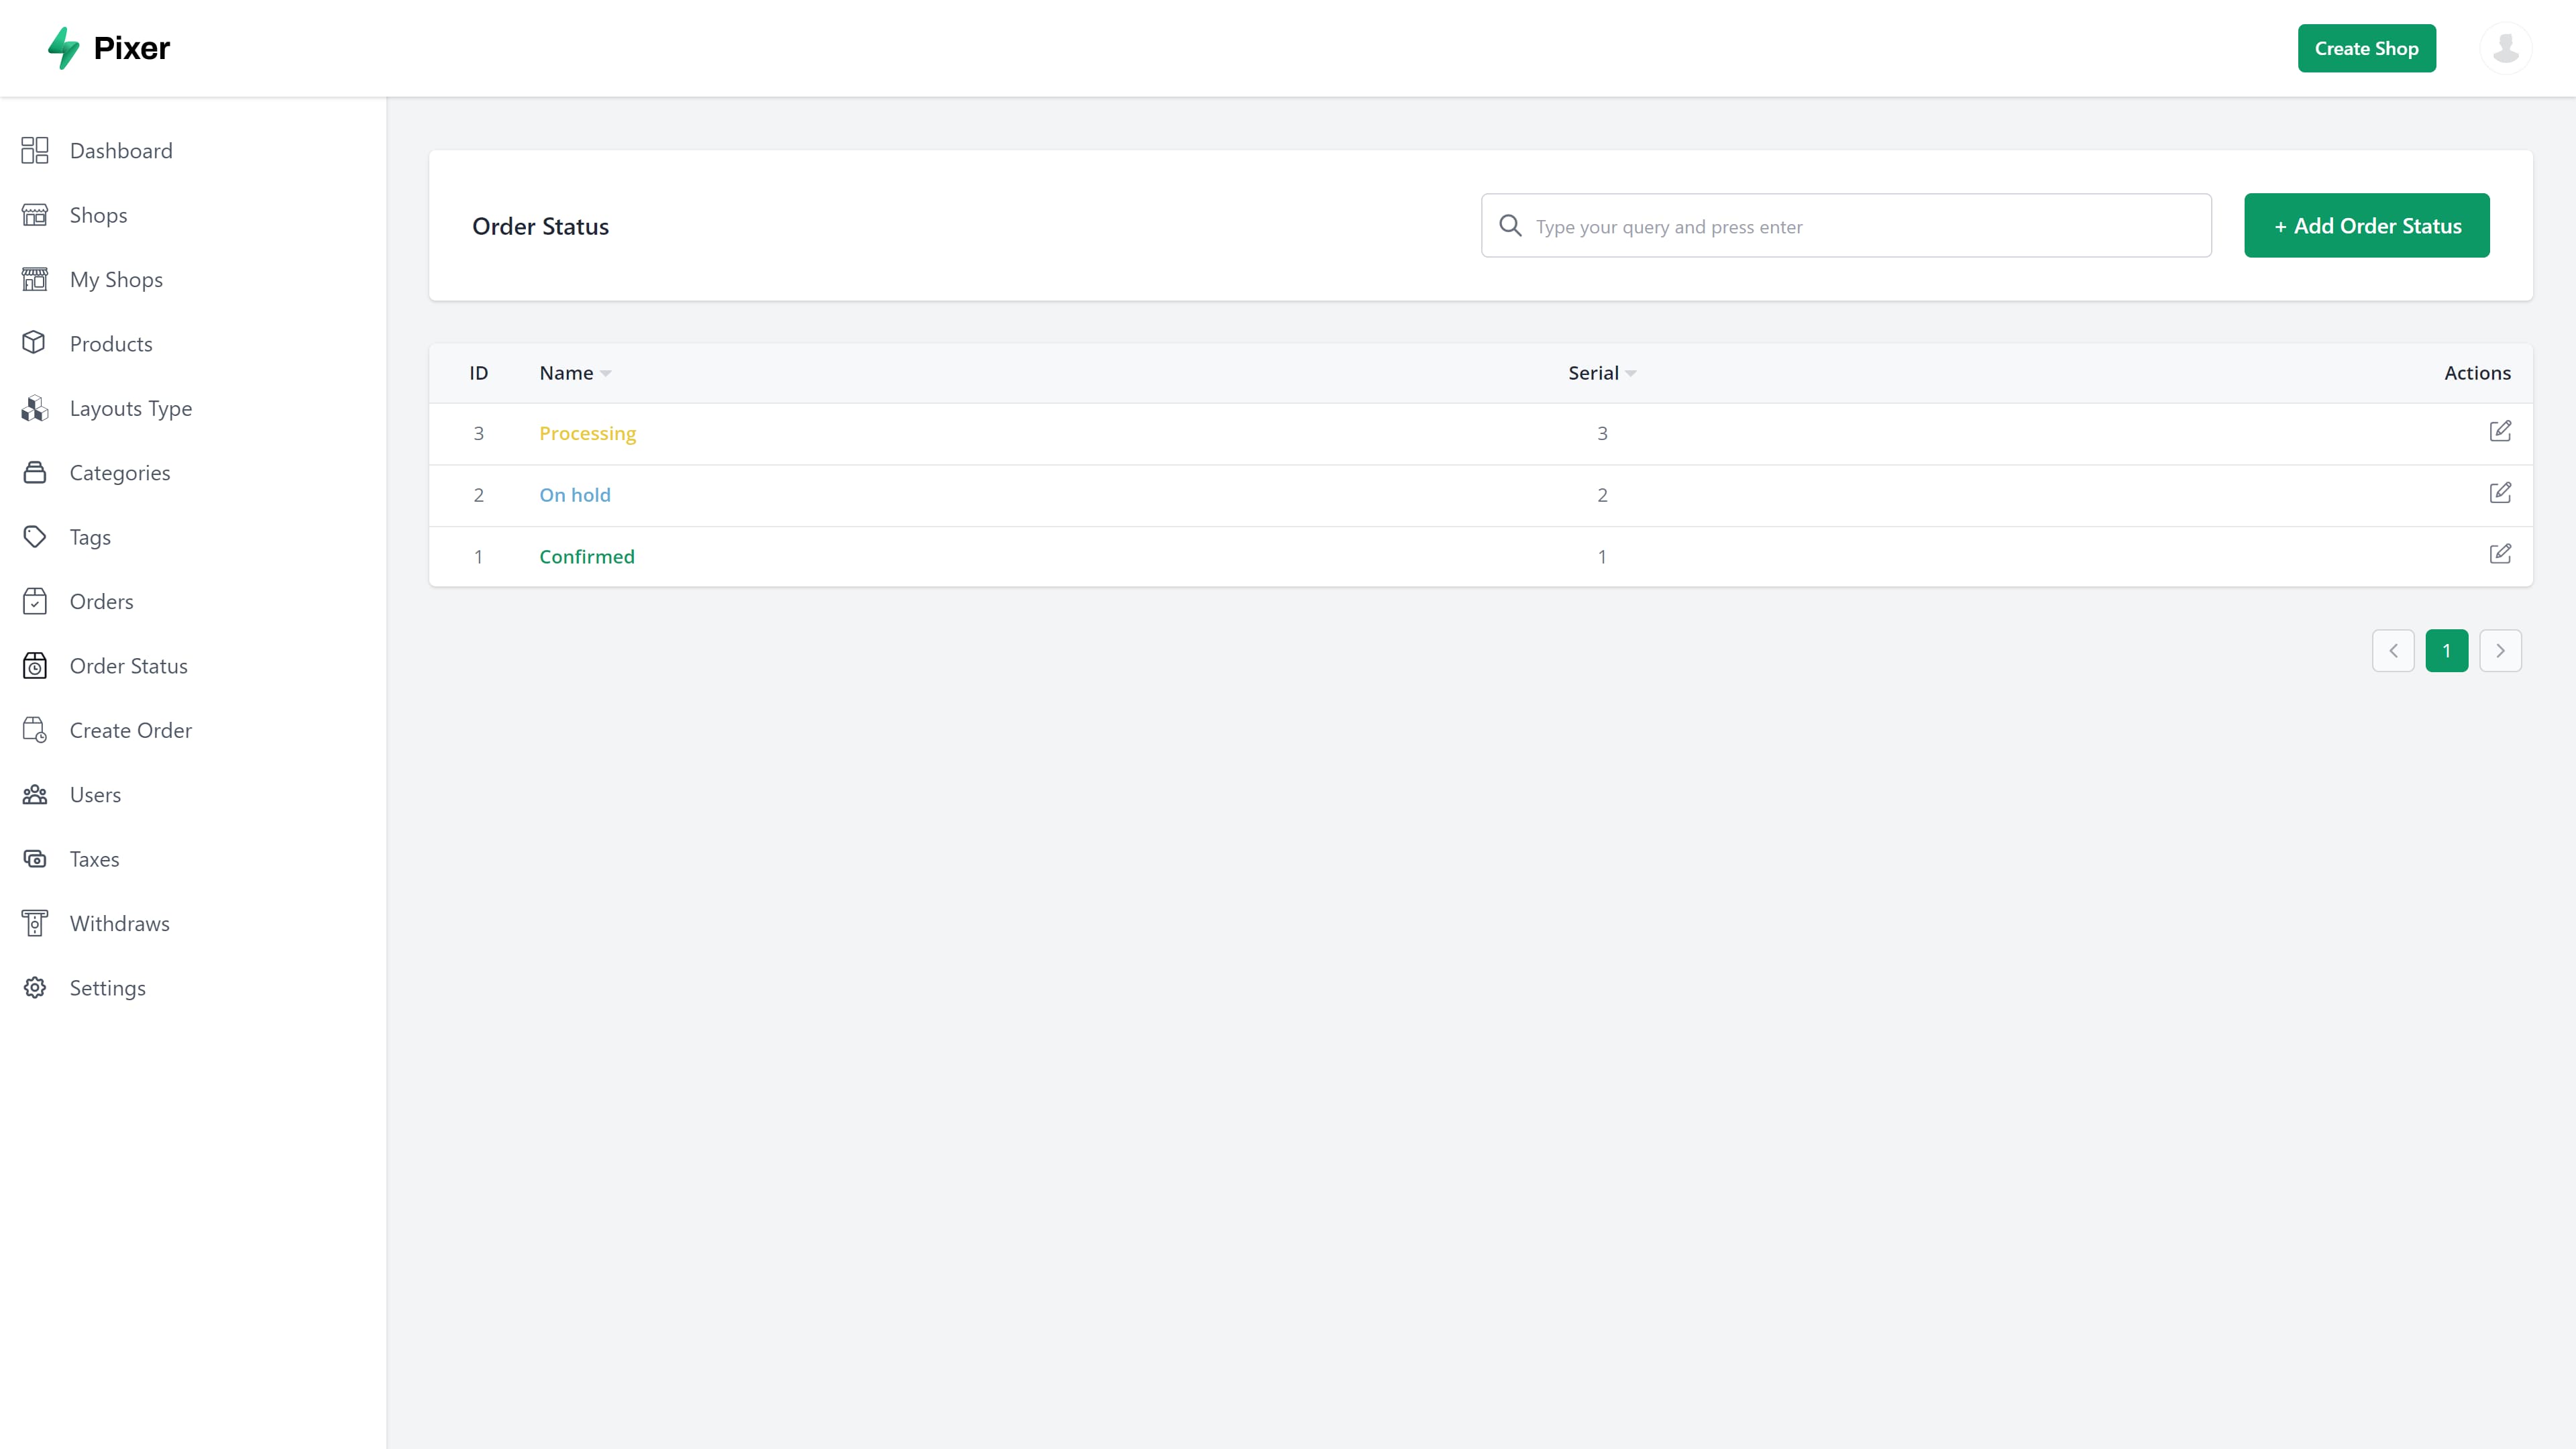2576x1449 pixels.
Task: Open Products using the box icon
Action: [34, 343]
